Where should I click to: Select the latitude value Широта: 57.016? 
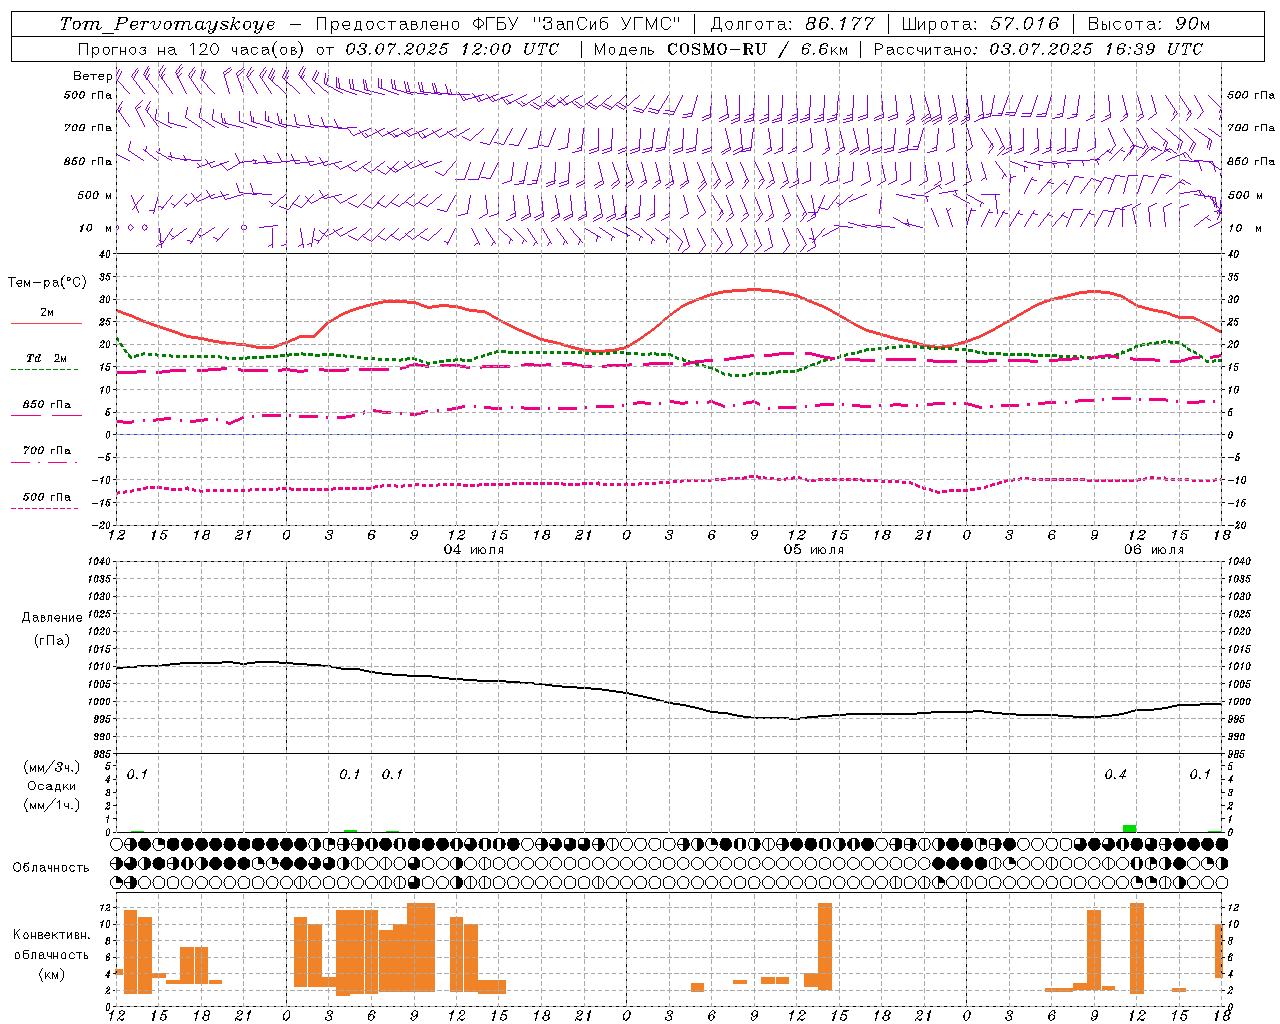pos(980,24)
